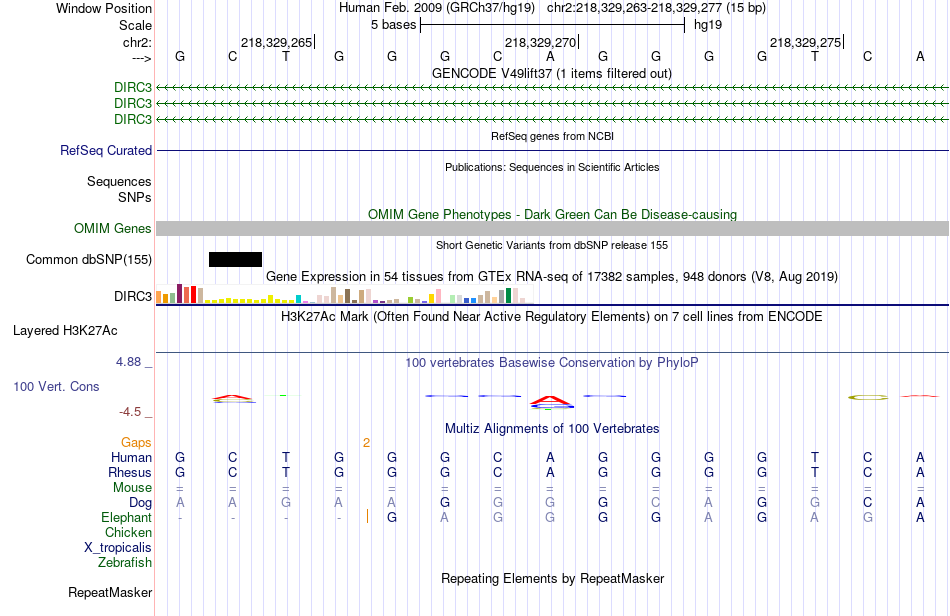Click the Publications: Sequences in Scientific Articles title

[x=552, y=167]
